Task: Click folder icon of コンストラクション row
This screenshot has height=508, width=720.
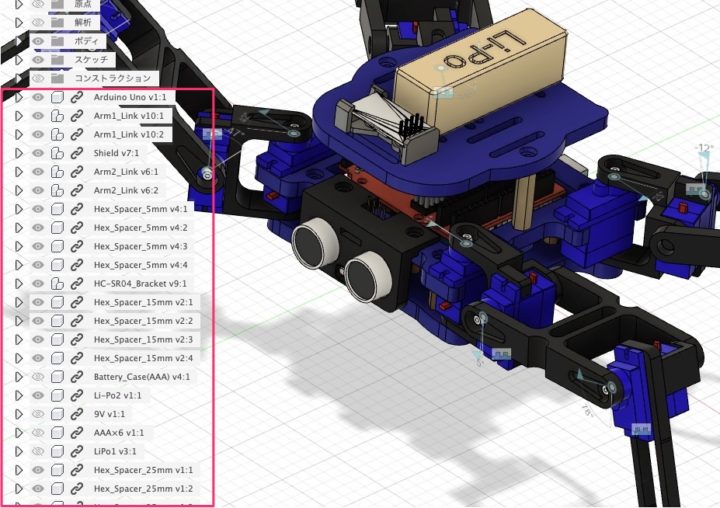Action: (59, 78)
